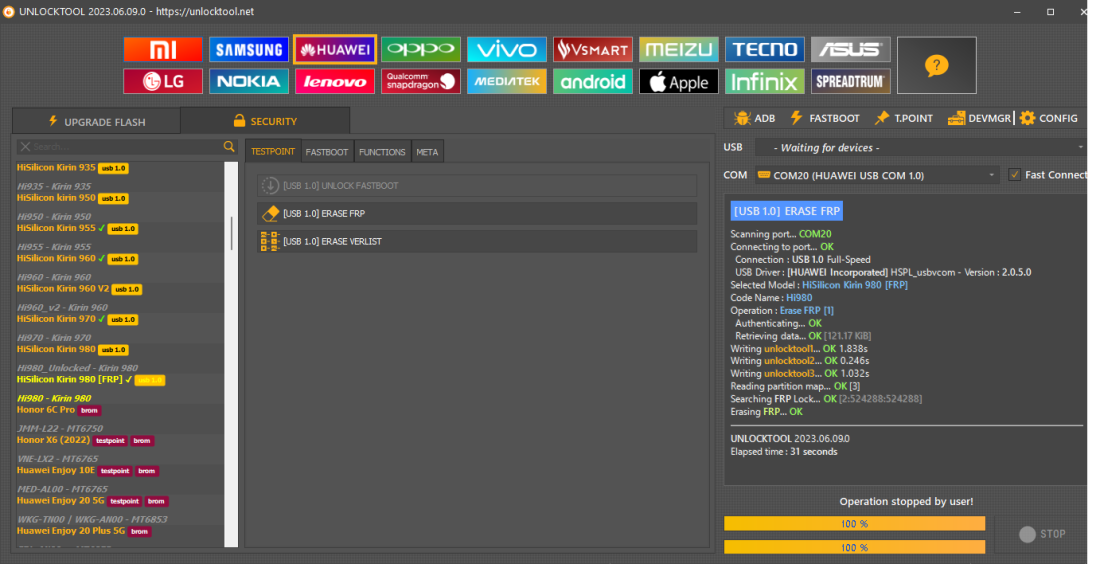Choose the Samsung brand tile
This screenshot has width=1100, height=564.
[248, 50]
